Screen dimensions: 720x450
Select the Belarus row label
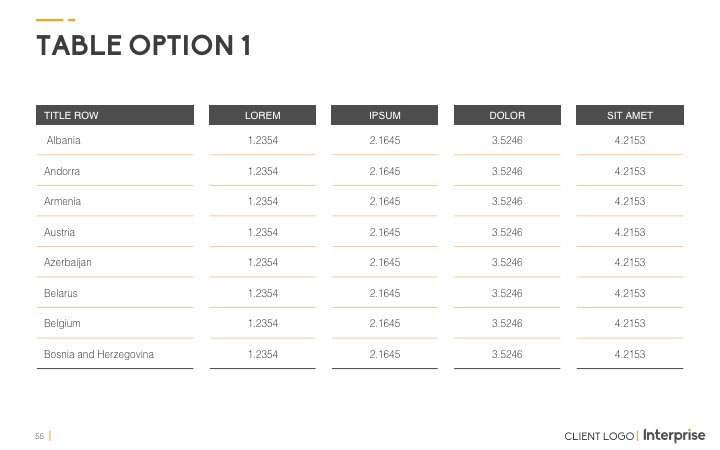pos(61,294)
